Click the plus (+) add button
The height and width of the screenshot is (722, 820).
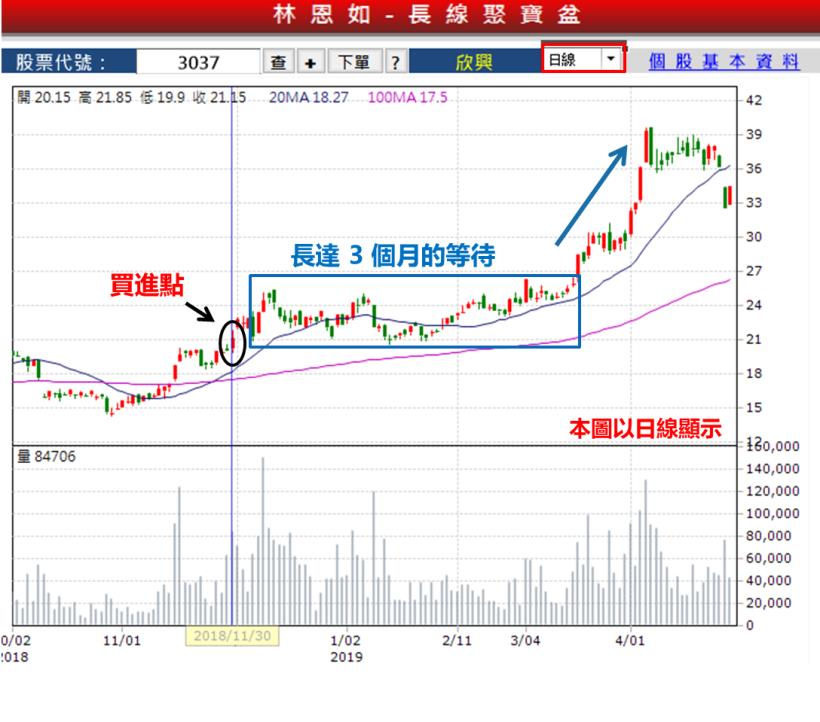coord(311,62)
